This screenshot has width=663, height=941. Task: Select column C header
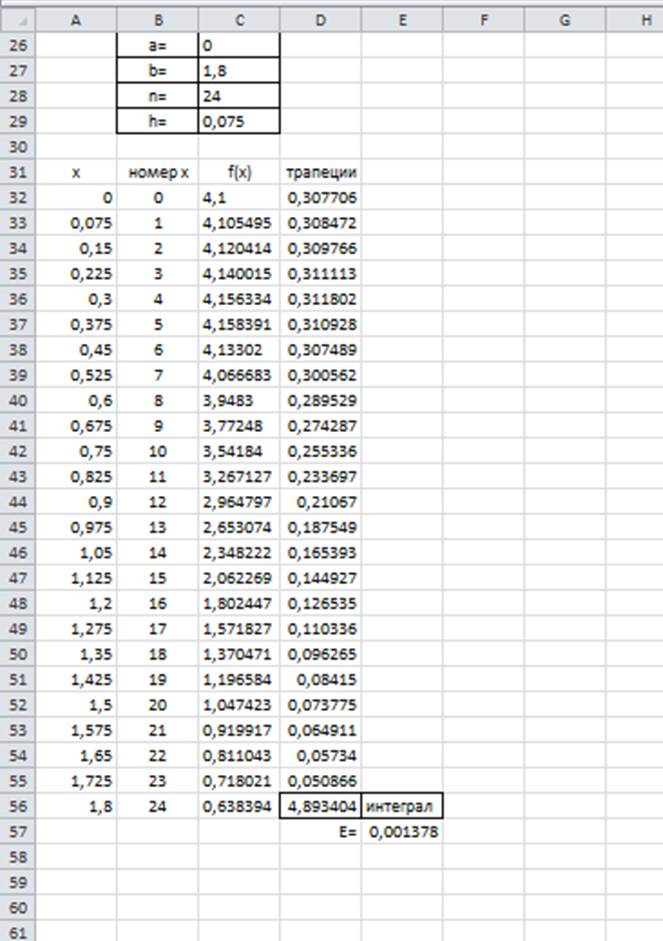click(239, 20)
